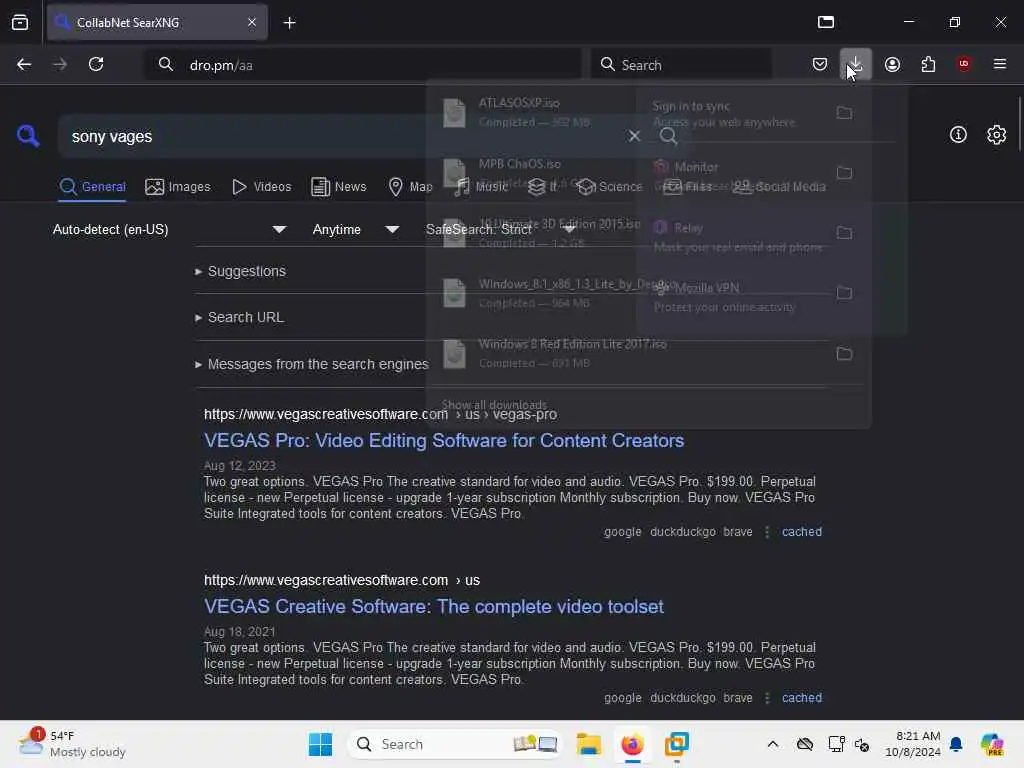Open the notifications bell icon
This screenshot has width=1024, height=768.
(x=956, y=744)
